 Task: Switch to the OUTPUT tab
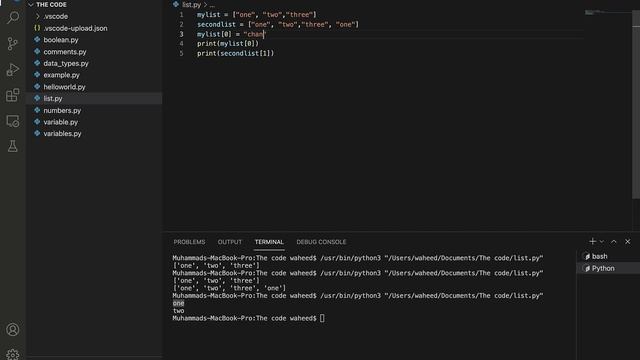click(x=230, y=242)
